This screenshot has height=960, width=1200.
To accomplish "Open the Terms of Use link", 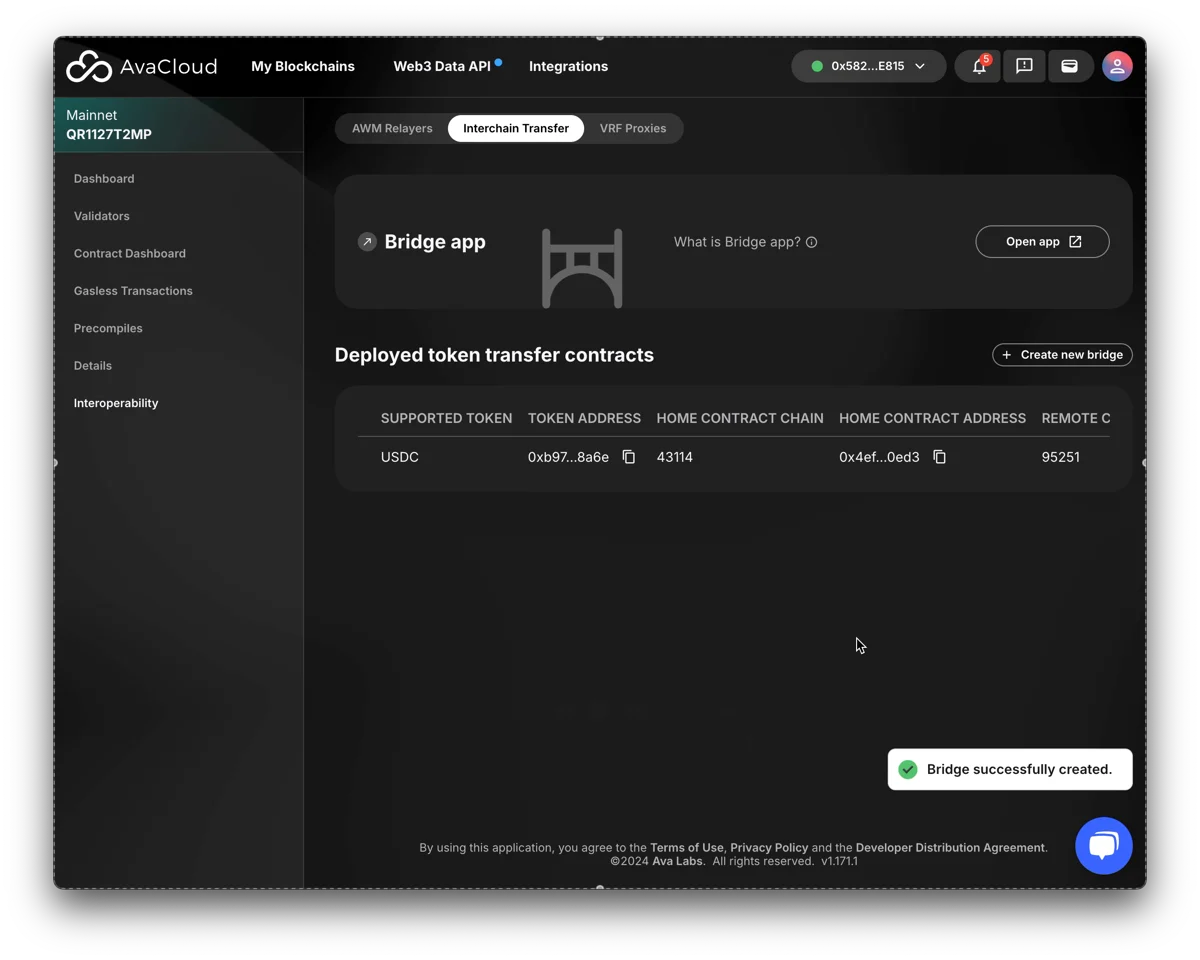I will click(x=687, y=848).
